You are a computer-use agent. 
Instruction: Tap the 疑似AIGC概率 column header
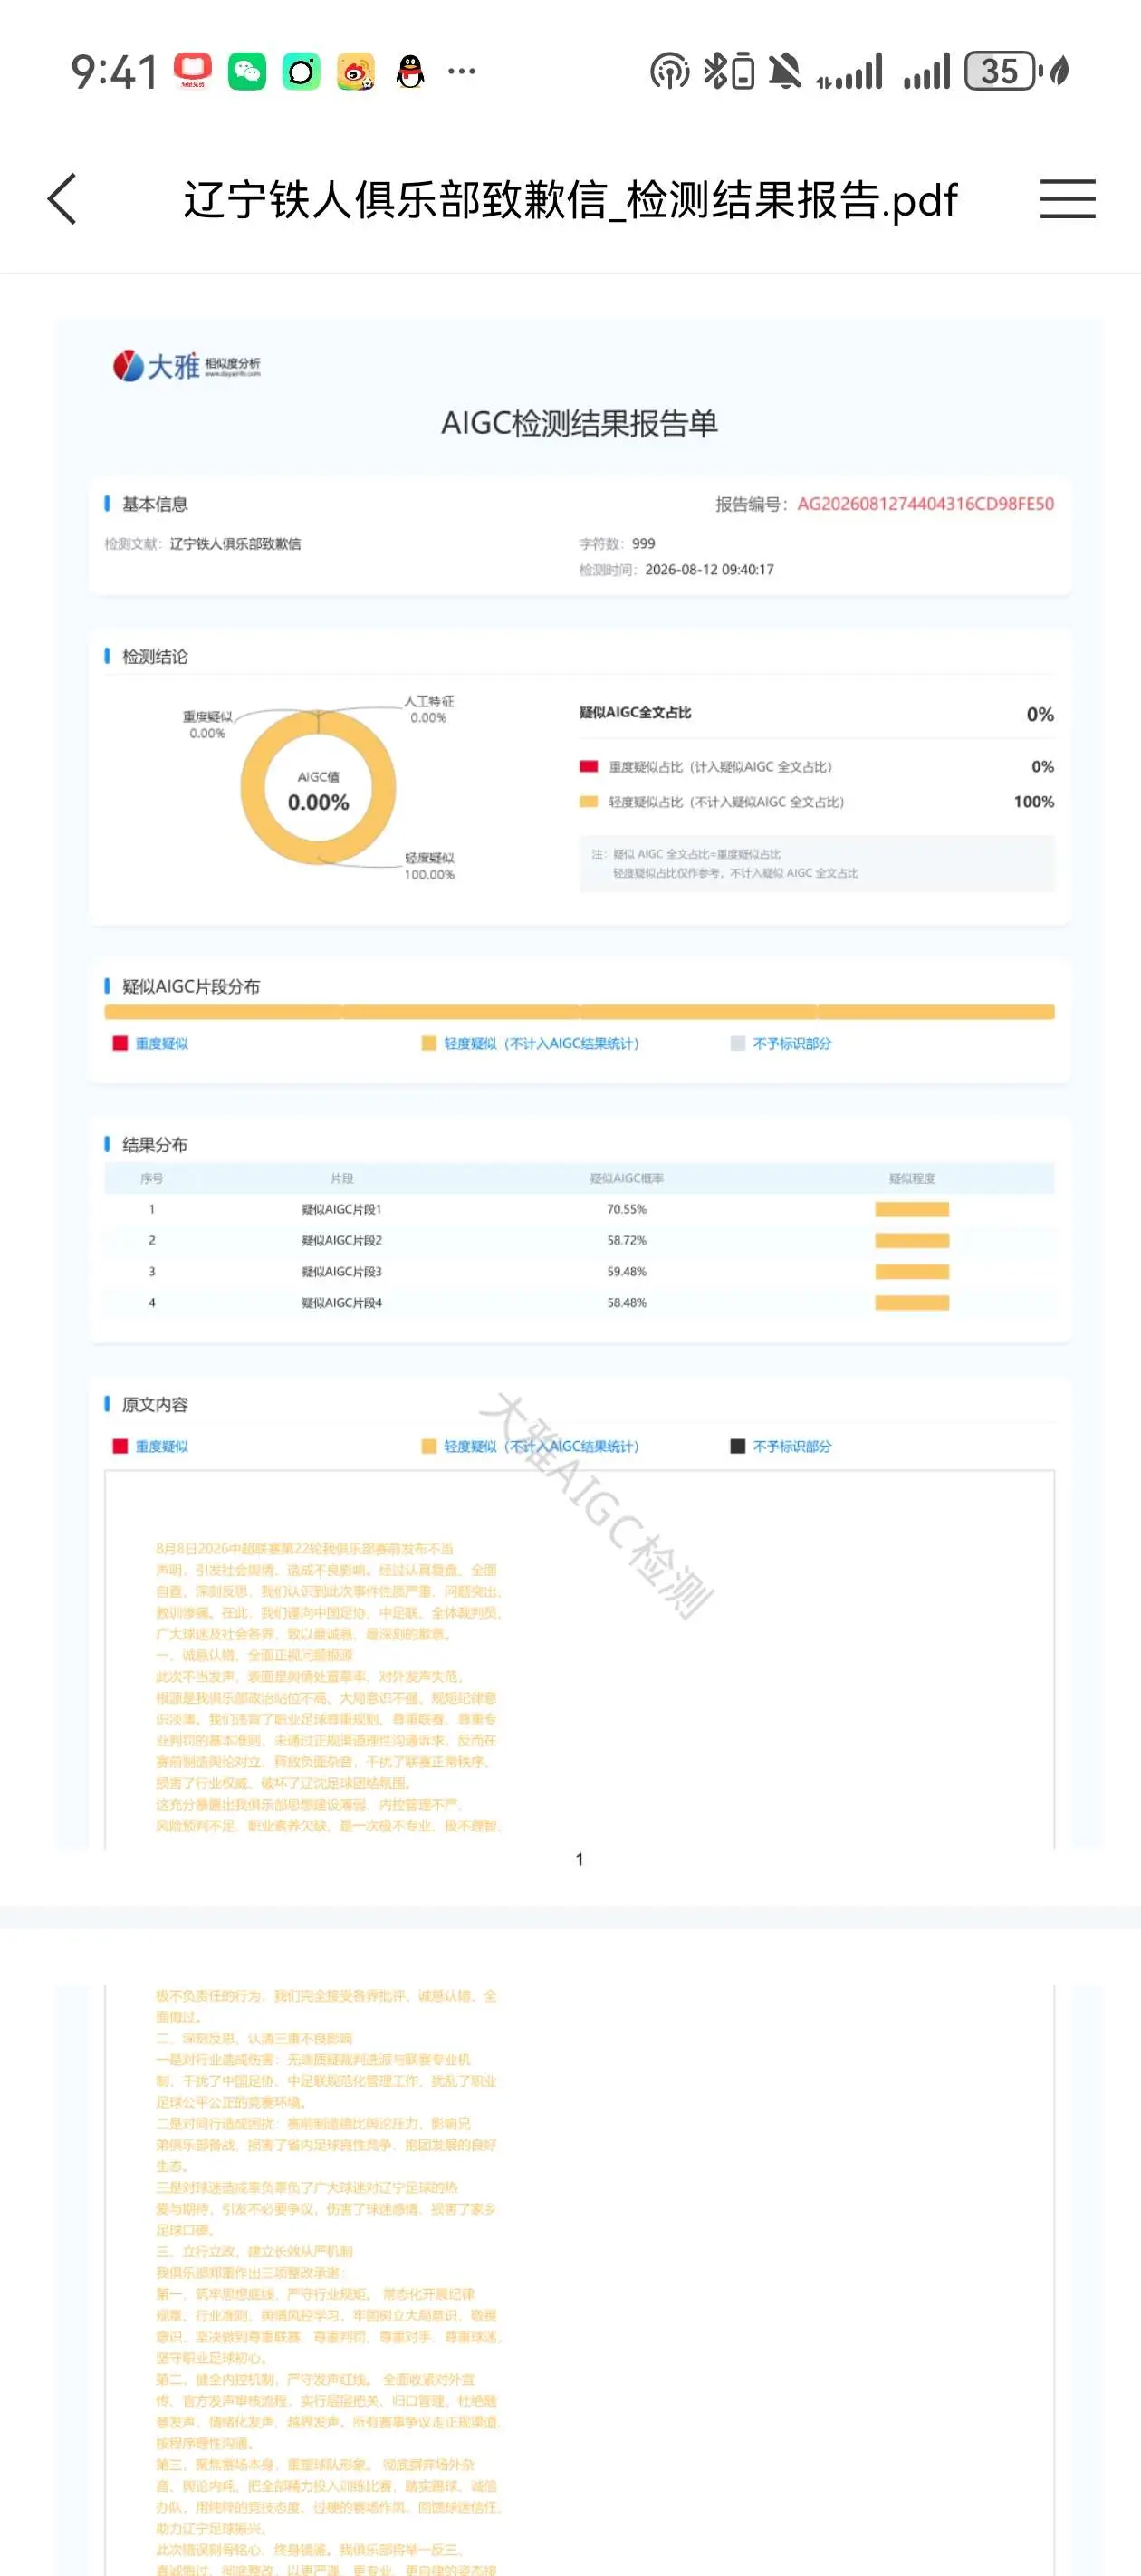coord(626,1178)
